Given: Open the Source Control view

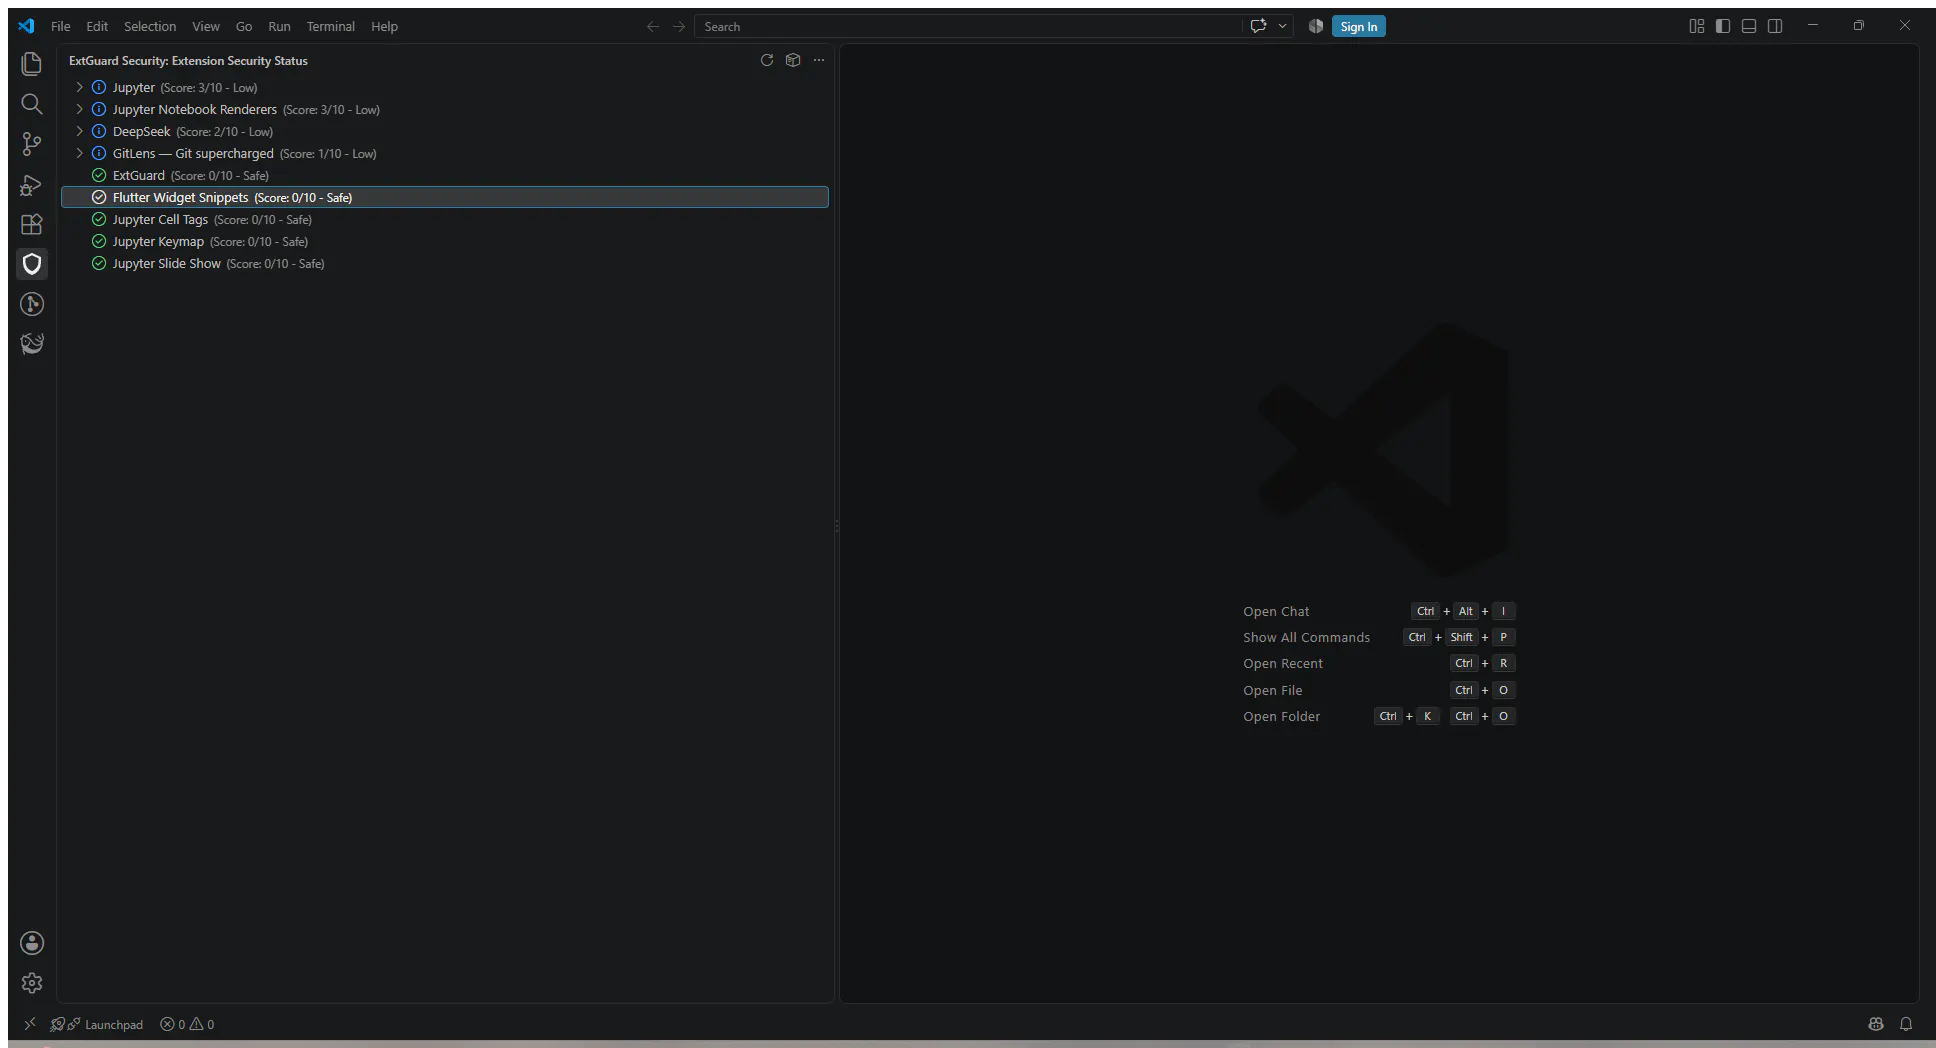Looking at the screenshot, I should click(32, 144).
